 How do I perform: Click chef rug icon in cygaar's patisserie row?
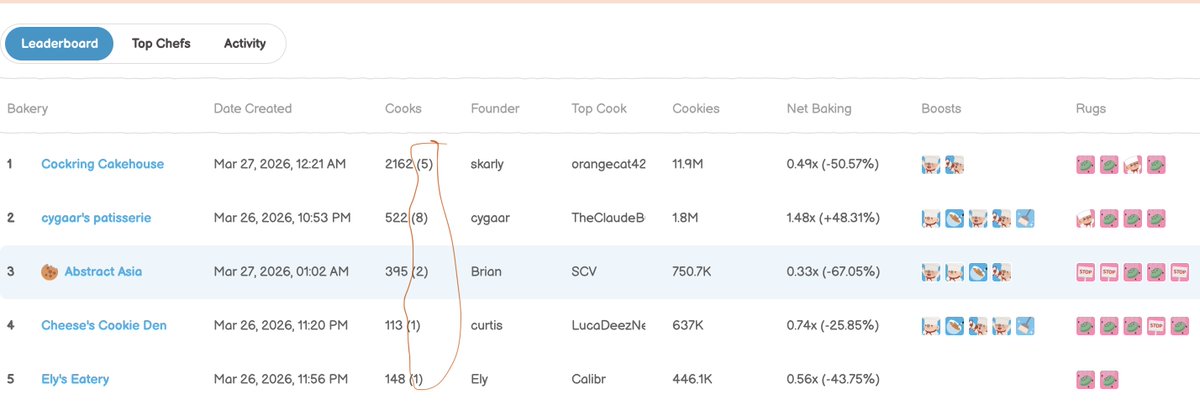(1085, 218)
